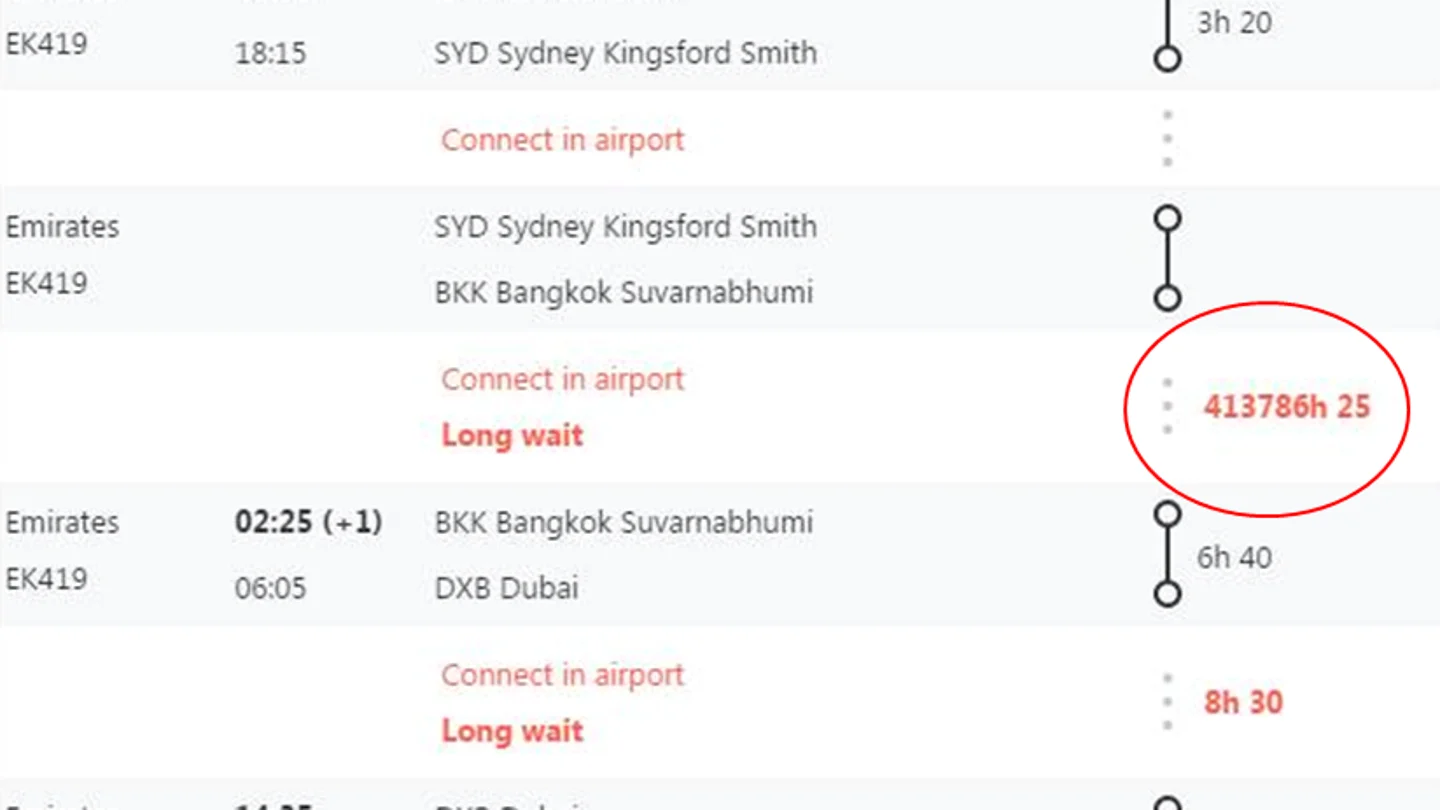Image resolution: width=1440 pixels, height=810 pixels.
Task: Click dotted connector after first Sydney arrival
Action: click(x=1167, y=138)
